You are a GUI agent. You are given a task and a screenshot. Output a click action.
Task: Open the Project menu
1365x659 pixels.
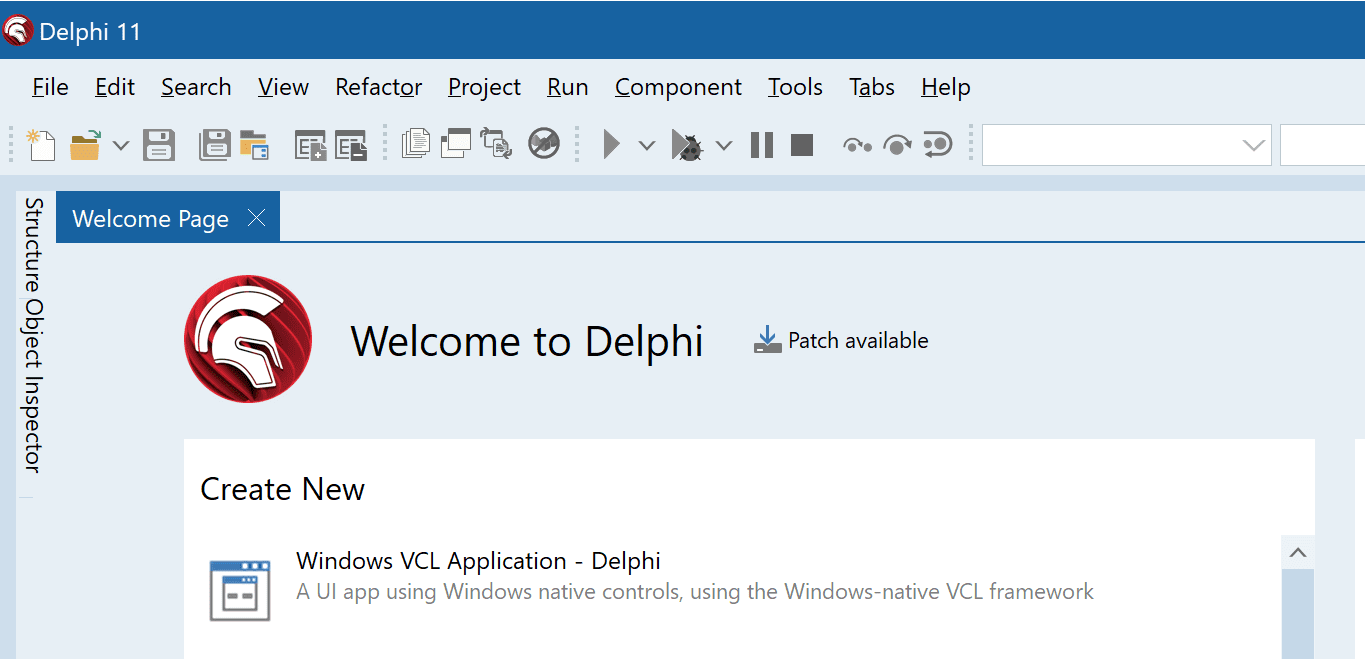485,87
